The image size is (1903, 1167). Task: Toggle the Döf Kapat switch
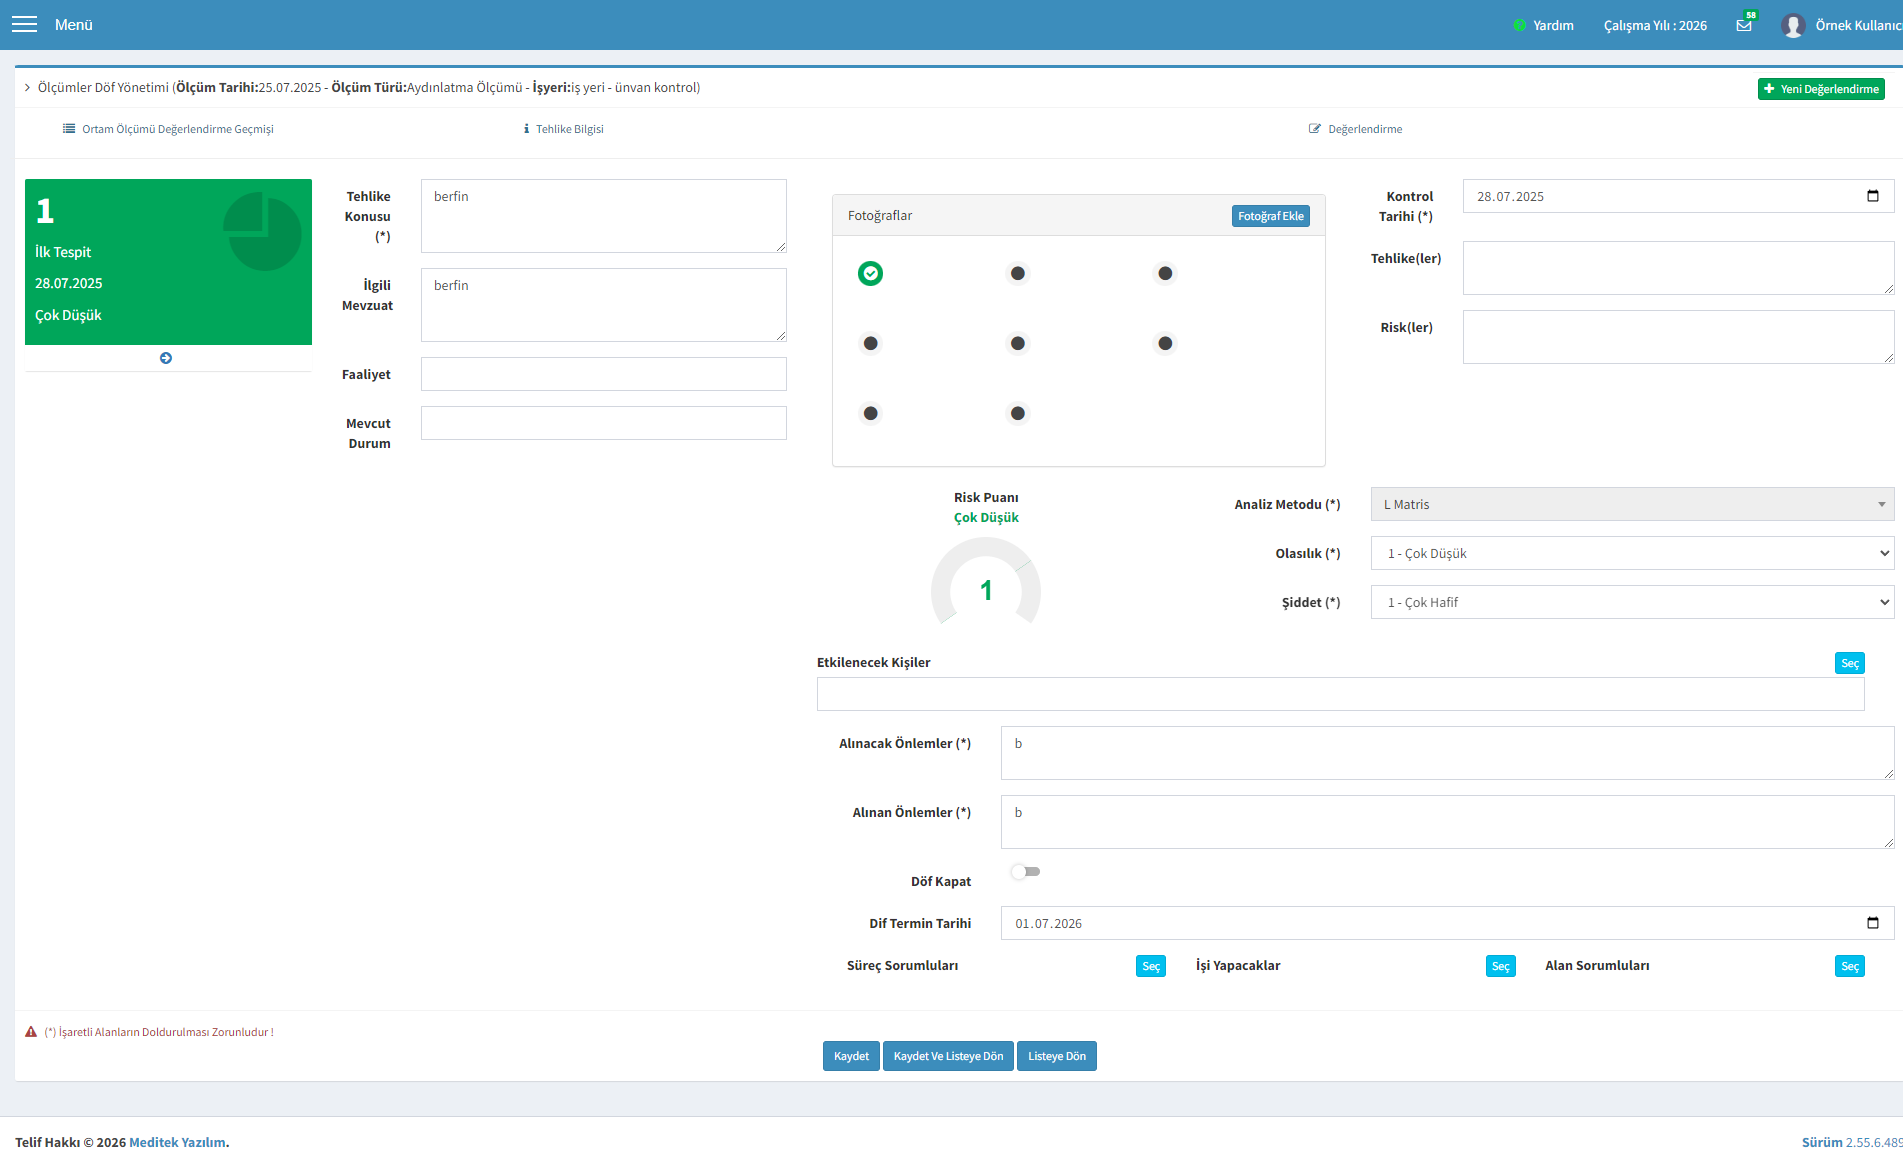pyautogui.click(x=1025, y=872)
